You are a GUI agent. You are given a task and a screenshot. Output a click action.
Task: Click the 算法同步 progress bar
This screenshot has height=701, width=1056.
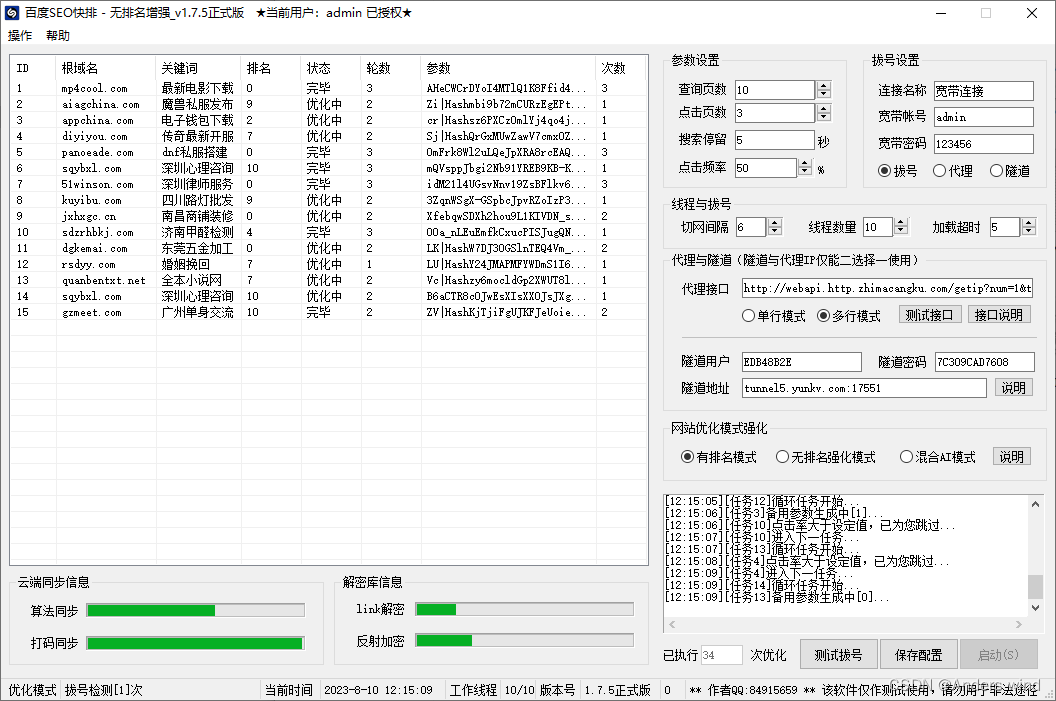click(196, 610)
